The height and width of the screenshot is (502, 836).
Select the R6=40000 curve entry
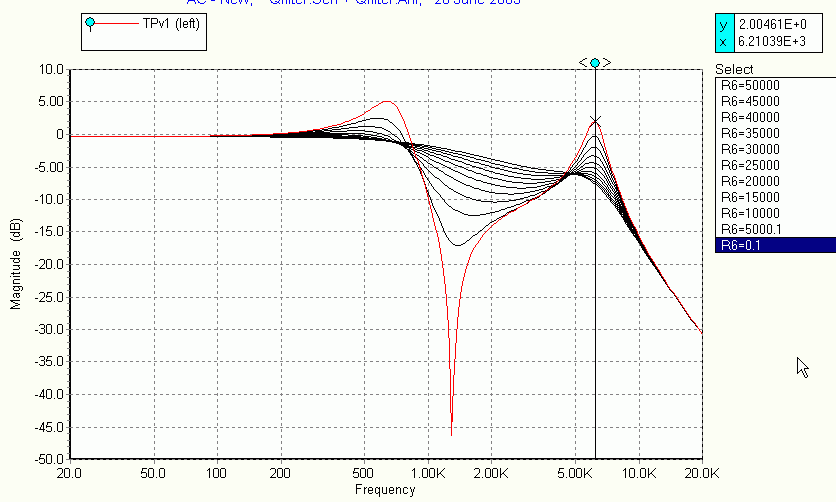tap(776, 117)
